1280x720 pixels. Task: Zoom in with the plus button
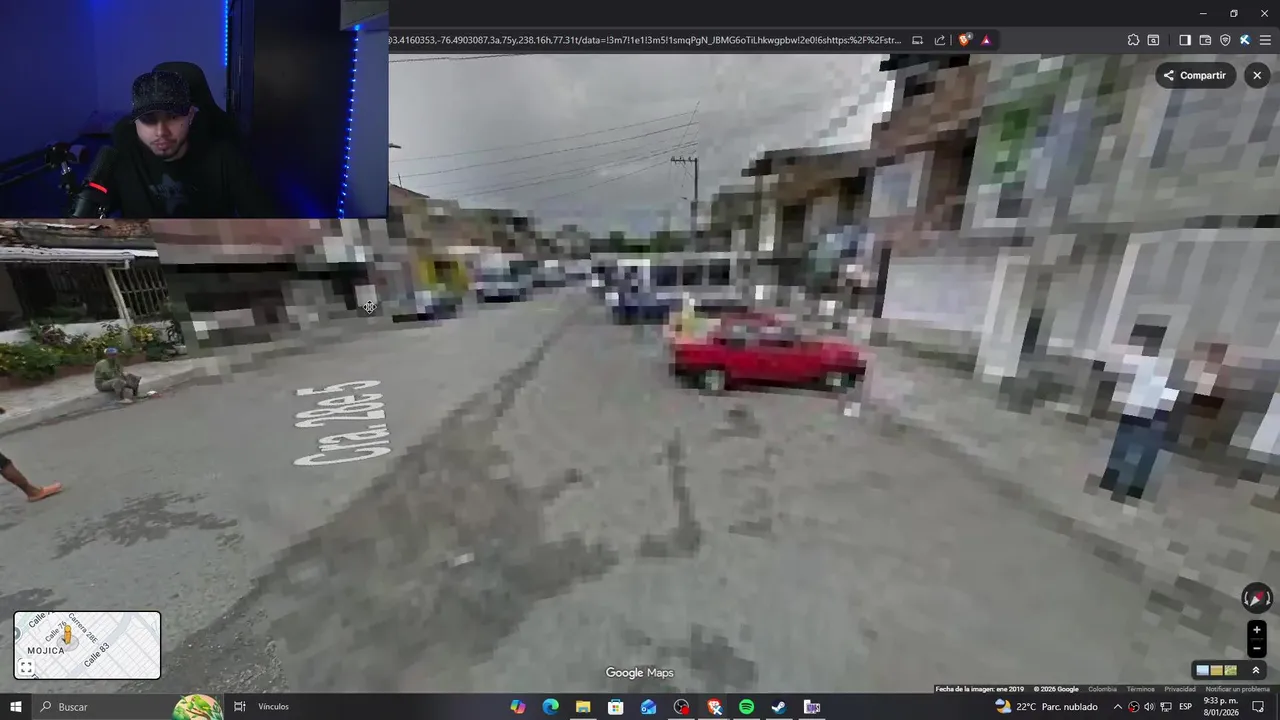click(1257, 630)
